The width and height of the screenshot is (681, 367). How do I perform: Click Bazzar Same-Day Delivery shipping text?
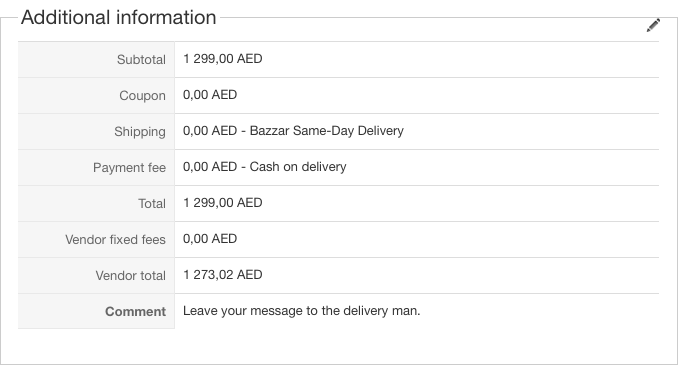point(327,131)
